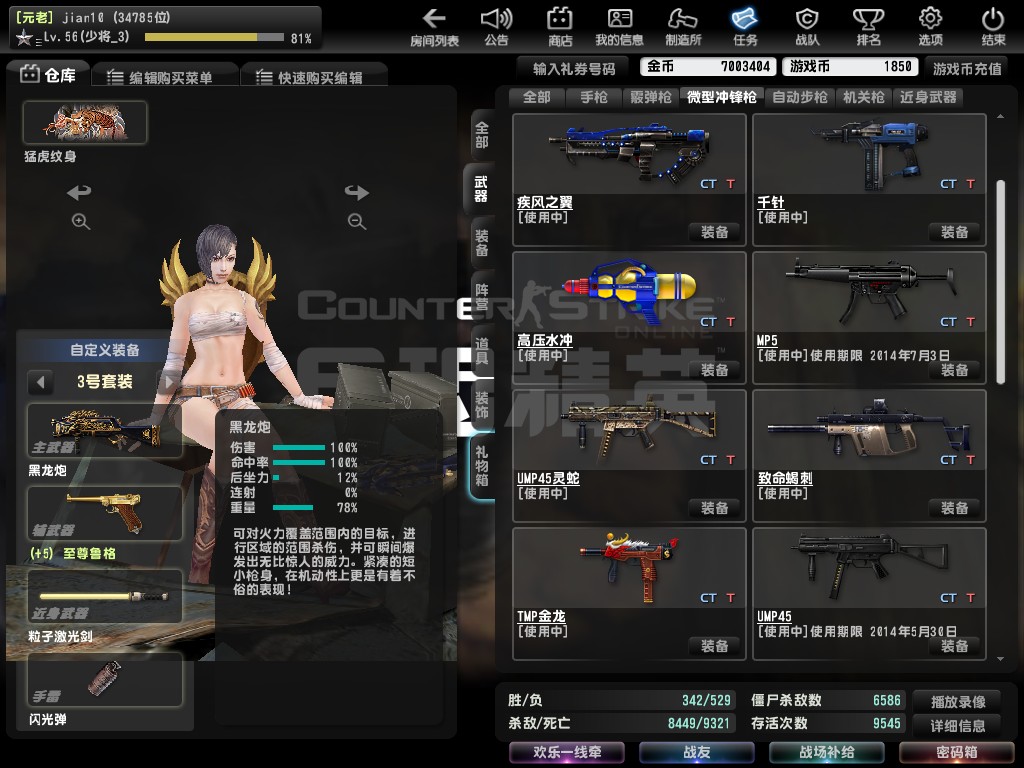
Task: Select vertical 武器 category tab
Action: pyautogui.click(x=481, y=189)
